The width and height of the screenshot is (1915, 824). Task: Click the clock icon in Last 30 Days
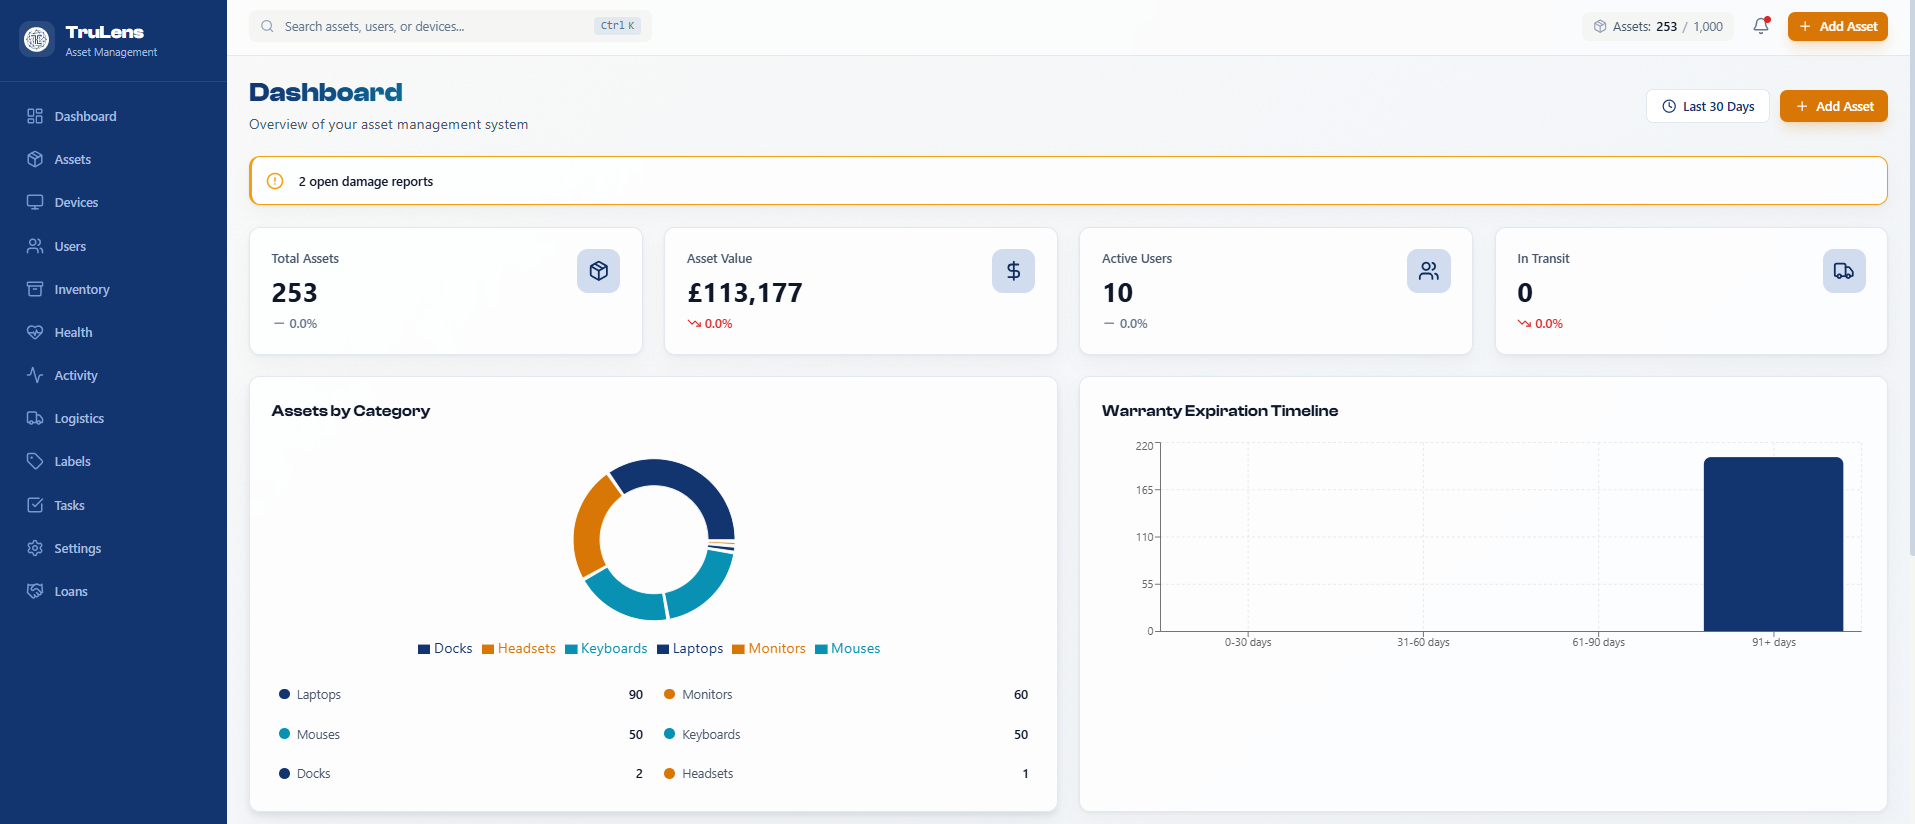click(x=1669, y=106)
